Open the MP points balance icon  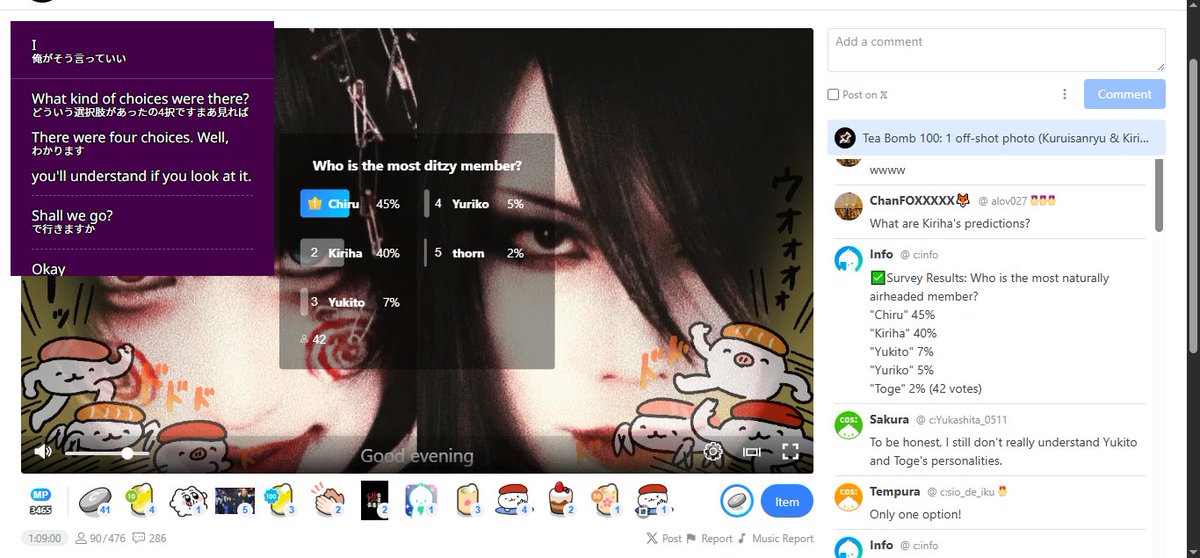(x=41, y=502)
